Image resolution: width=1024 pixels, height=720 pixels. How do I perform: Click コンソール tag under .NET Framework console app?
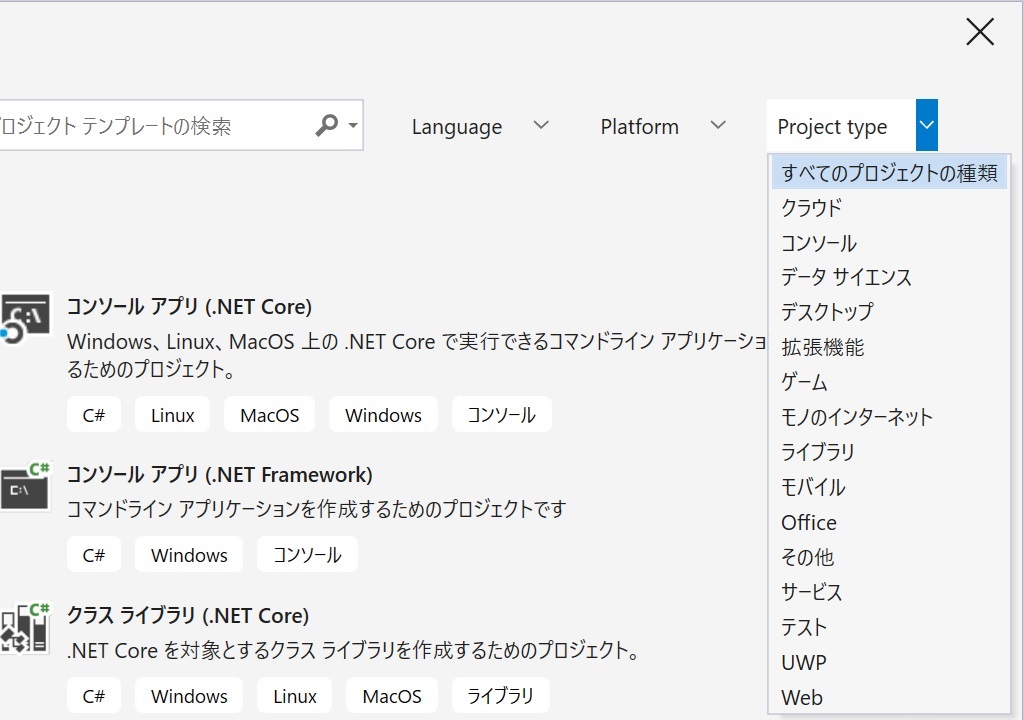[x=307, y=554]
